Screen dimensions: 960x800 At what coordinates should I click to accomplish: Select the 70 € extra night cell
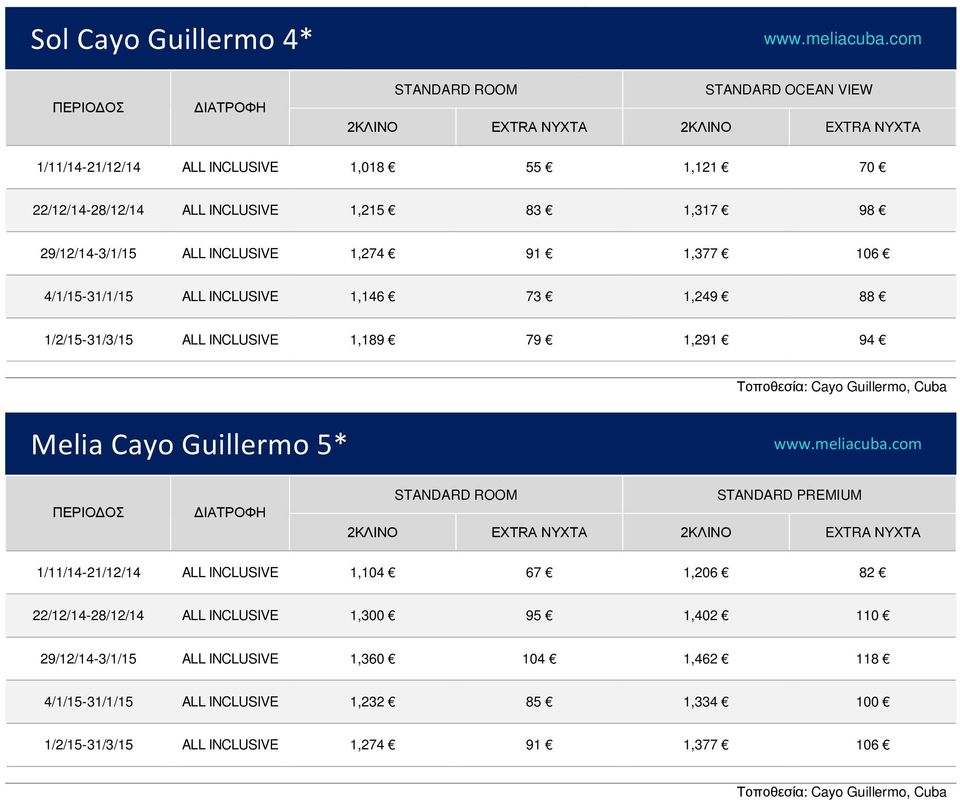[x=872, y=167]
